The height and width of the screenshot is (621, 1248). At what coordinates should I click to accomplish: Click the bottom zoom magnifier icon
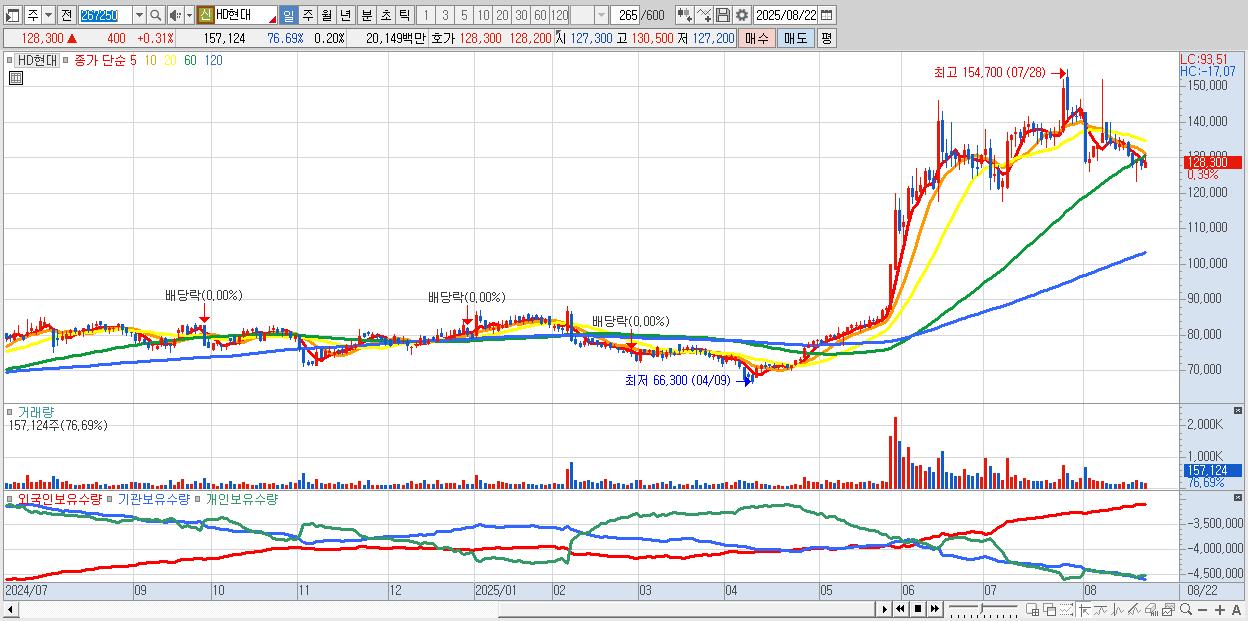1185,609
